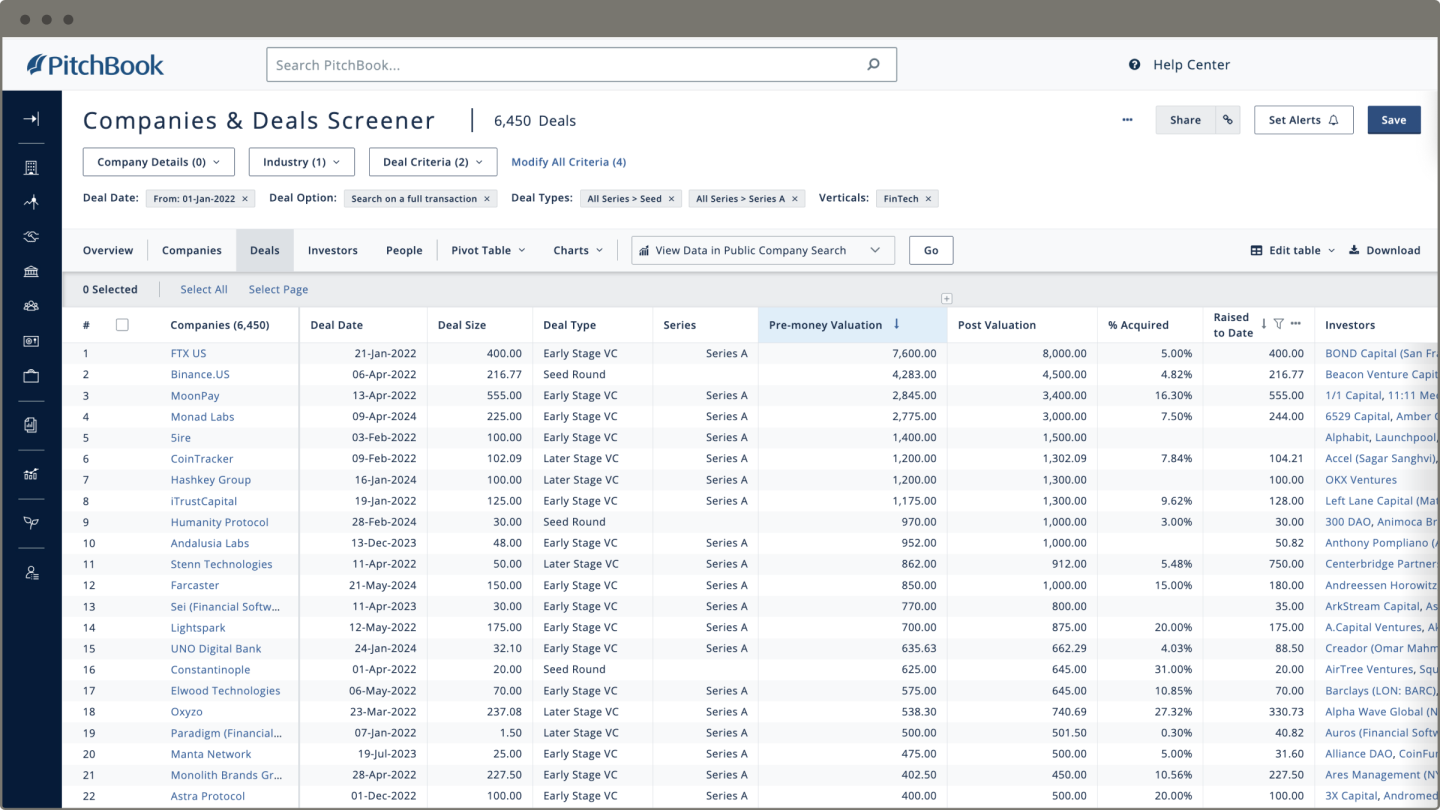Focus the Search PitchBook input field
1440x810 pixels.
click(565, 65)
